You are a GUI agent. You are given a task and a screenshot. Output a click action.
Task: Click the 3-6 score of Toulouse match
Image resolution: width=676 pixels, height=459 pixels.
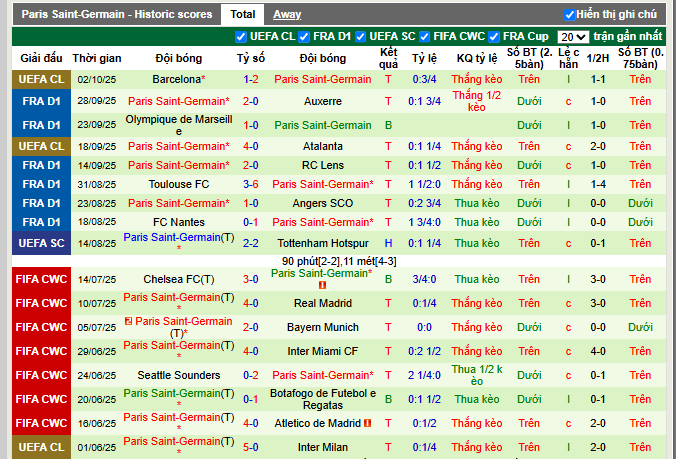(250, 184)
